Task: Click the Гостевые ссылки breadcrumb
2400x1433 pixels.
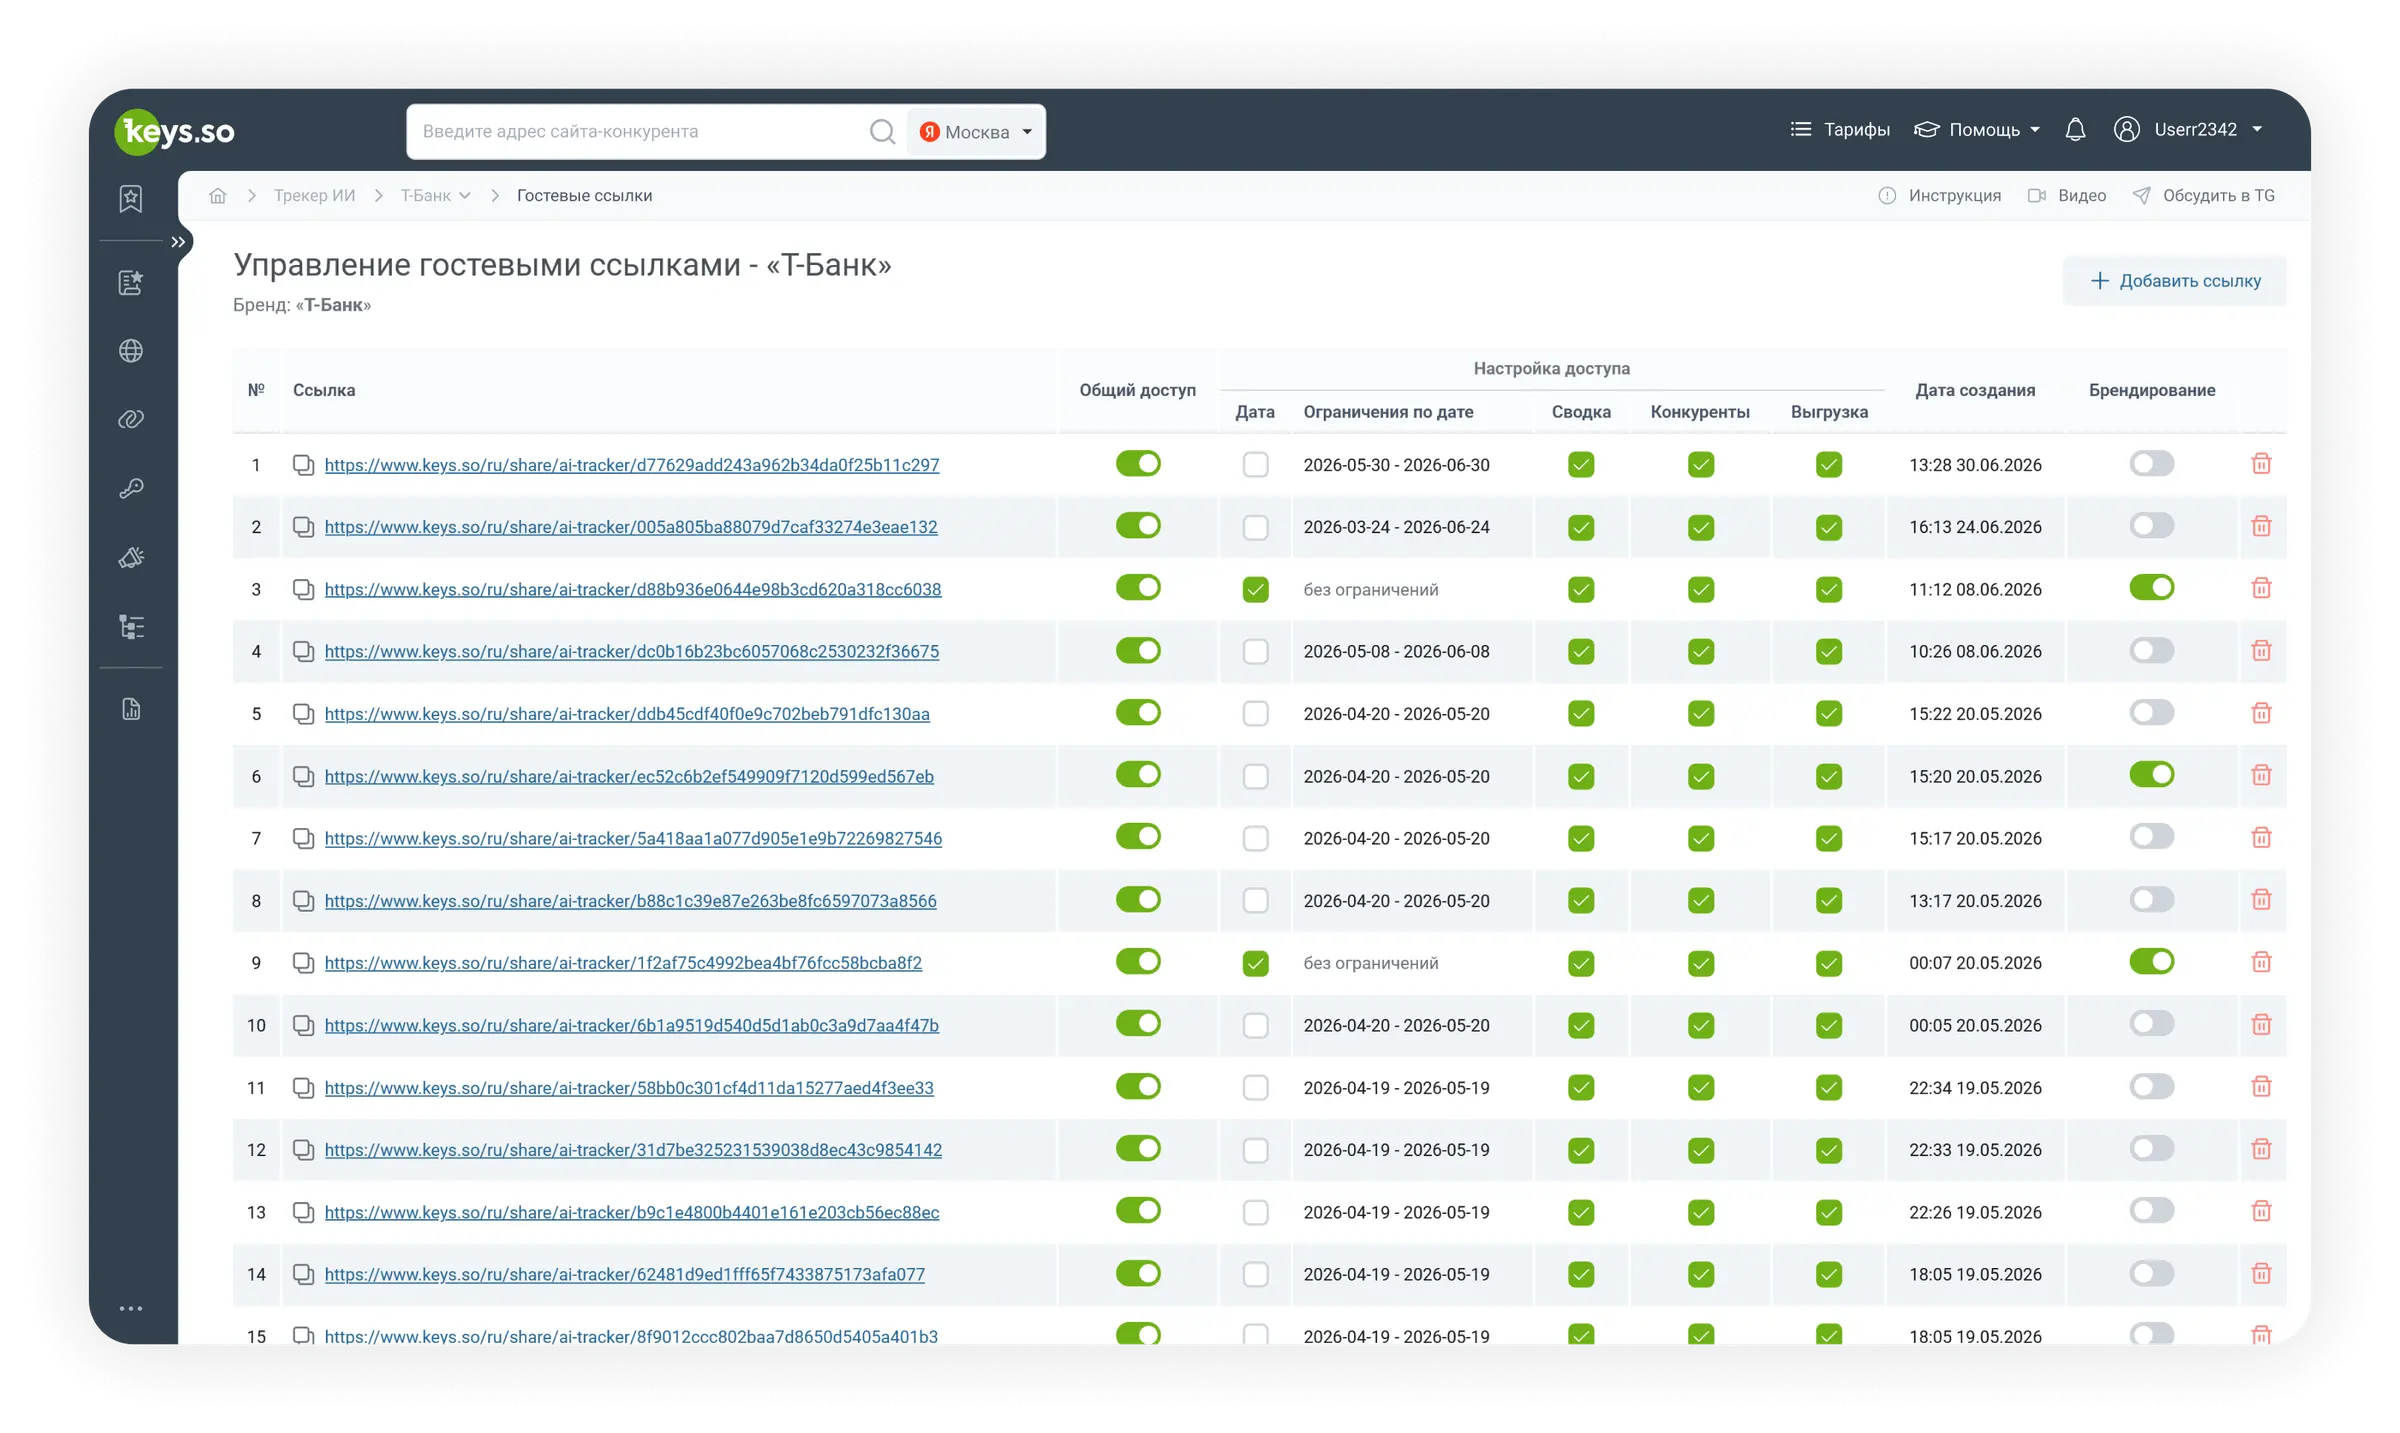Action: click(584, 195)
